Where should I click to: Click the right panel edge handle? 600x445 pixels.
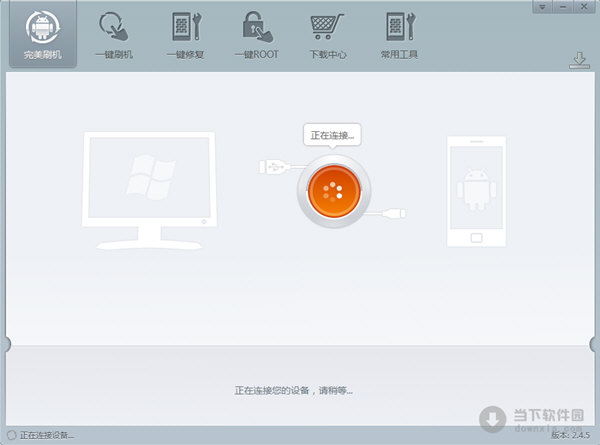(594, 344)
